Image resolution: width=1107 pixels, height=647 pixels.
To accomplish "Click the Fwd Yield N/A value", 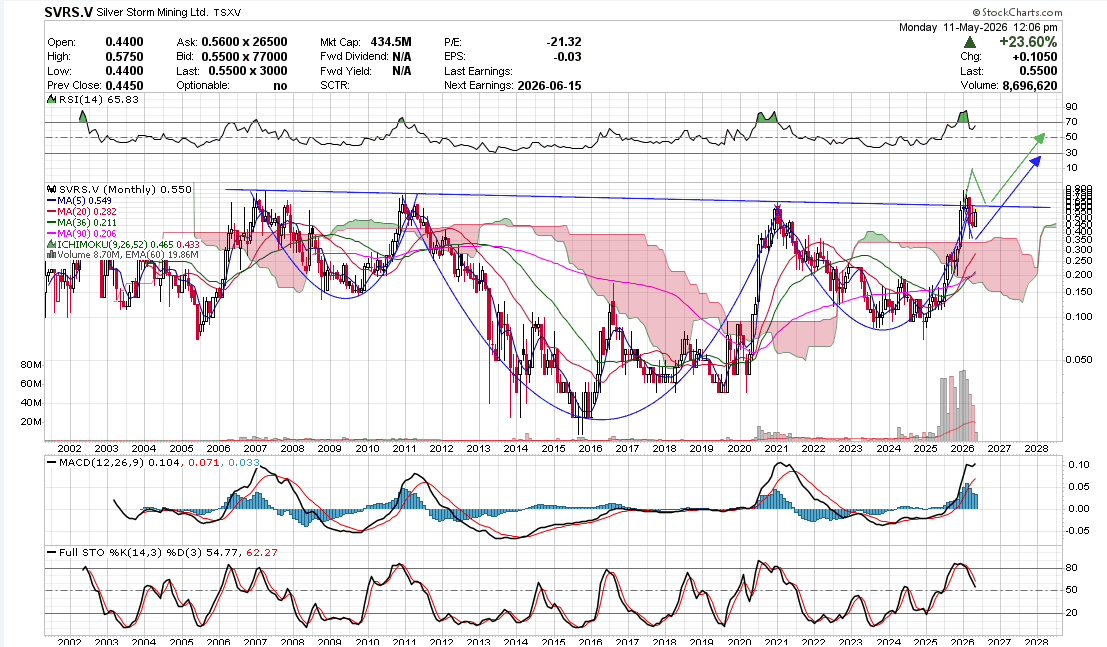I will click(x=402, y=71).
